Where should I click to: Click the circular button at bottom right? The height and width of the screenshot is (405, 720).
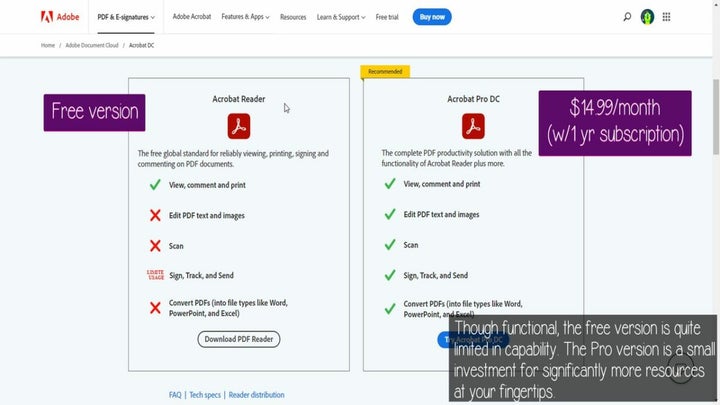click(681, 372)
